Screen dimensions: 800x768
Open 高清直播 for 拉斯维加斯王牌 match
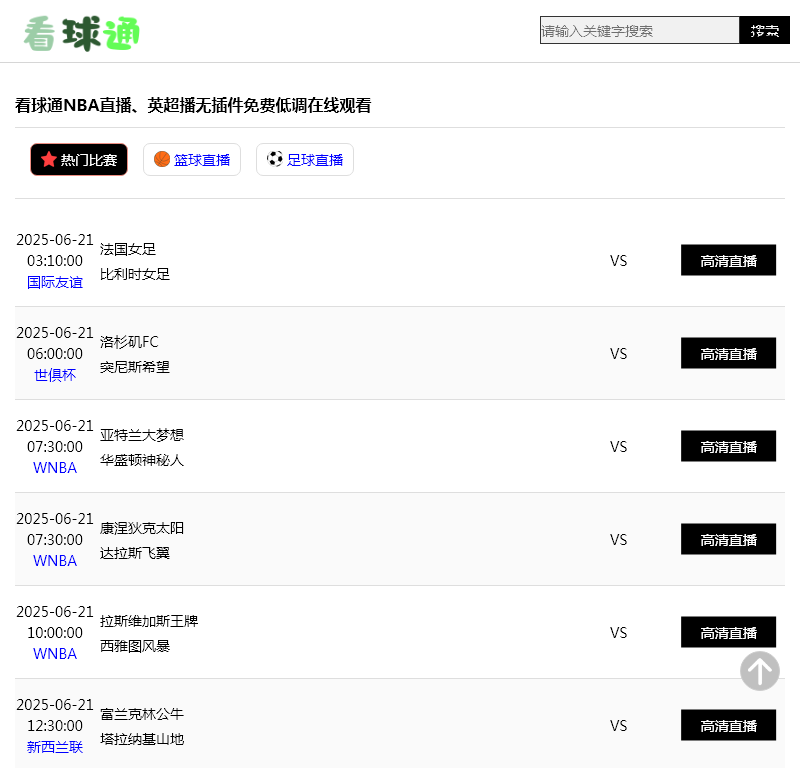(x=728, y=632)
